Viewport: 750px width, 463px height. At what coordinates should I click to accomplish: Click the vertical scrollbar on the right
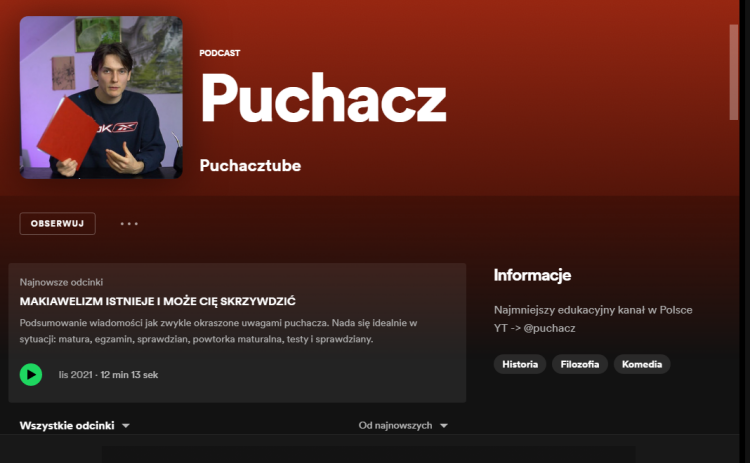pos(735,70)
